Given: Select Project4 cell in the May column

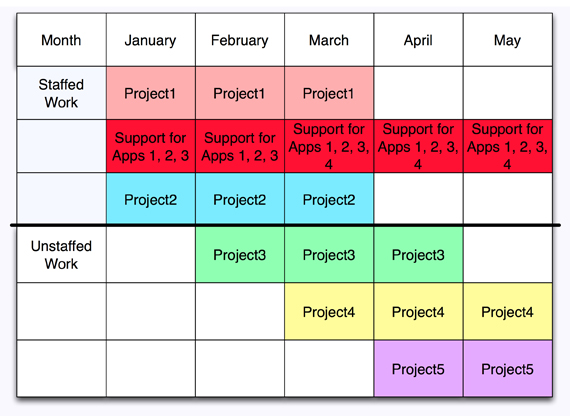Looking at the screenshot, I should (508, 312).
